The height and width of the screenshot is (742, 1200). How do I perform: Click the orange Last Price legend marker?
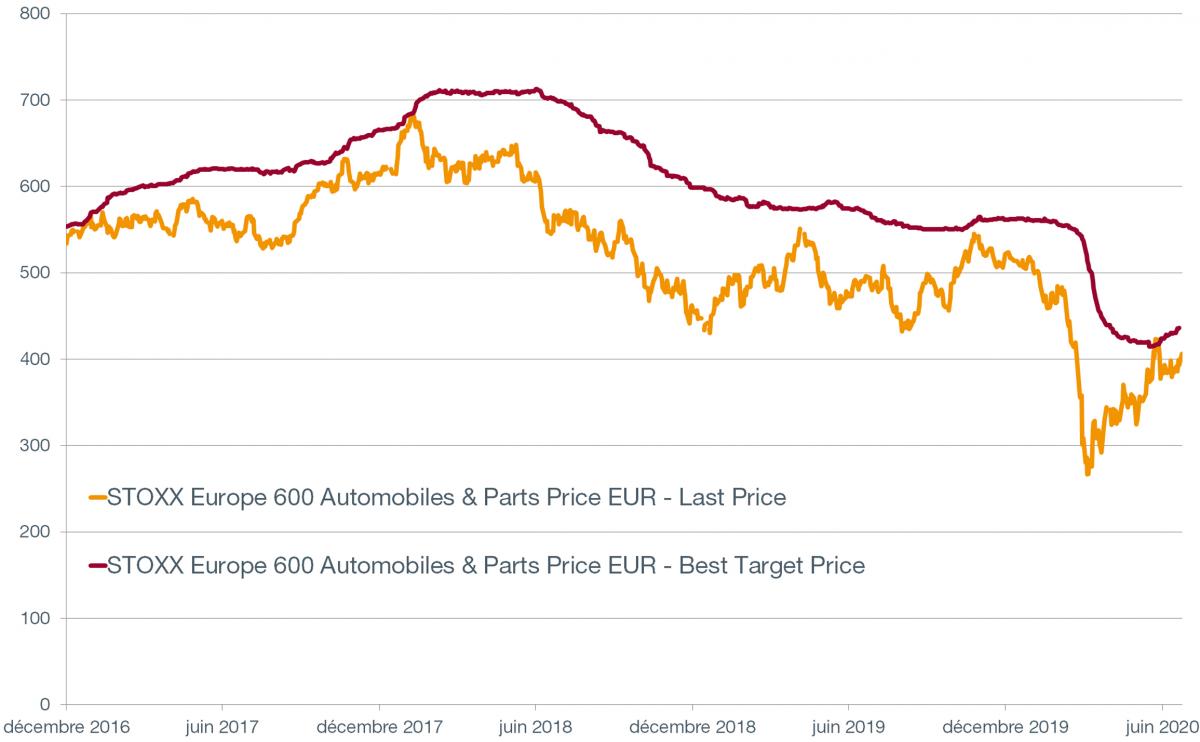point(97,496)
